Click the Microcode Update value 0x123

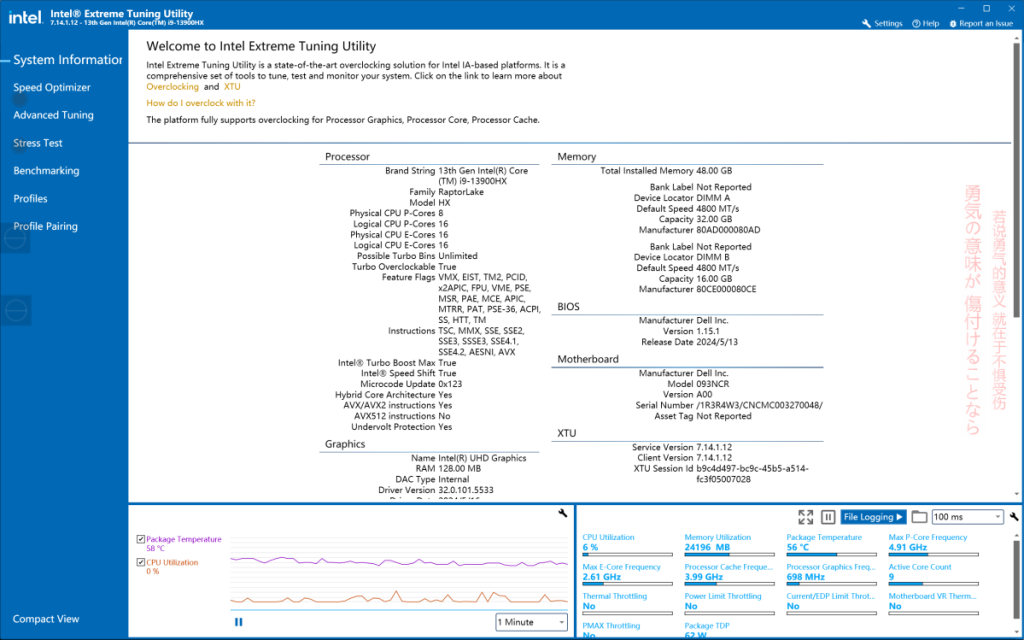(450, 384)
